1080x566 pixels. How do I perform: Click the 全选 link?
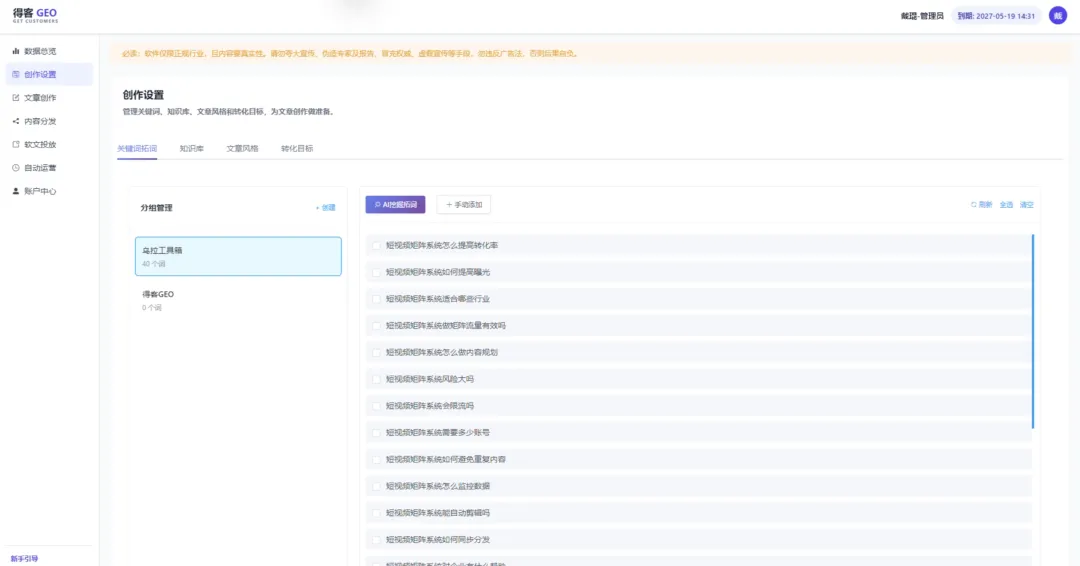click(1006, 205)
